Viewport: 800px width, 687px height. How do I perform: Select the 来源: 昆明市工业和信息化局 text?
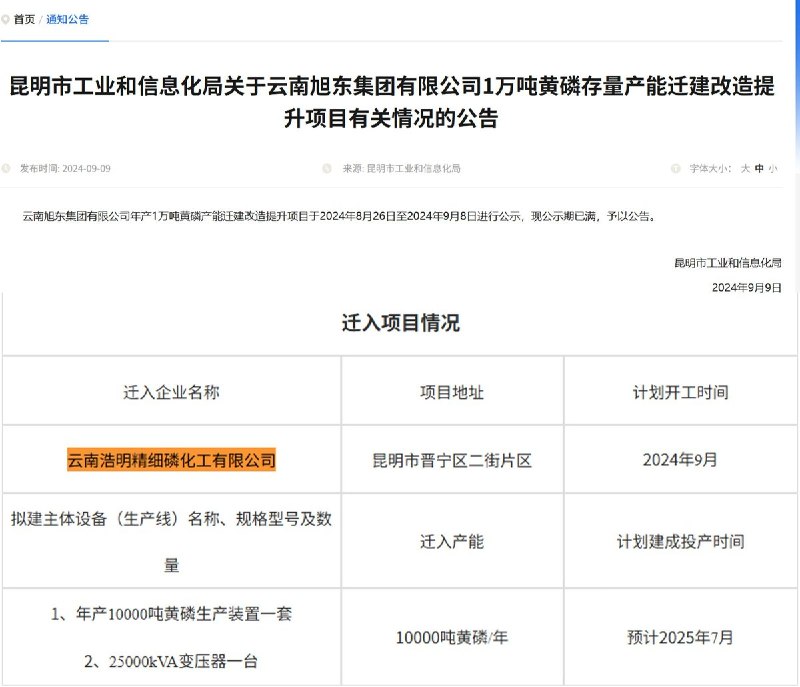click(402, 168)
